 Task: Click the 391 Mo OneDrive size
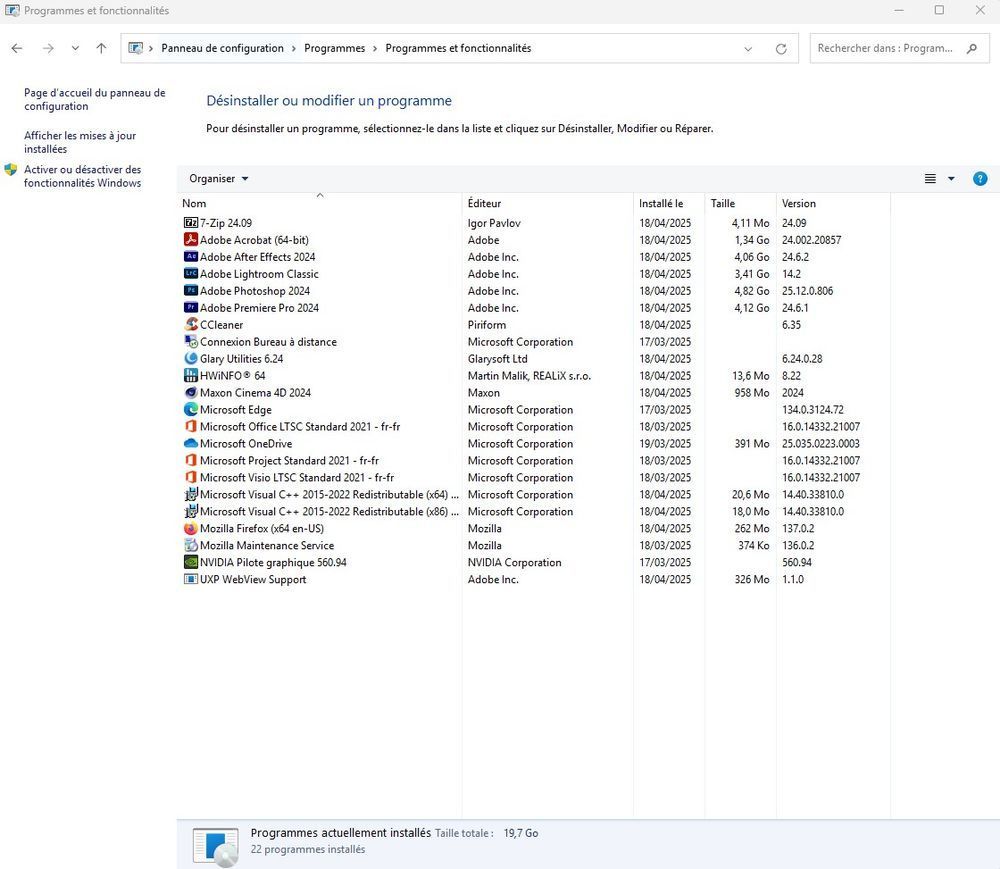coord(752,444)
